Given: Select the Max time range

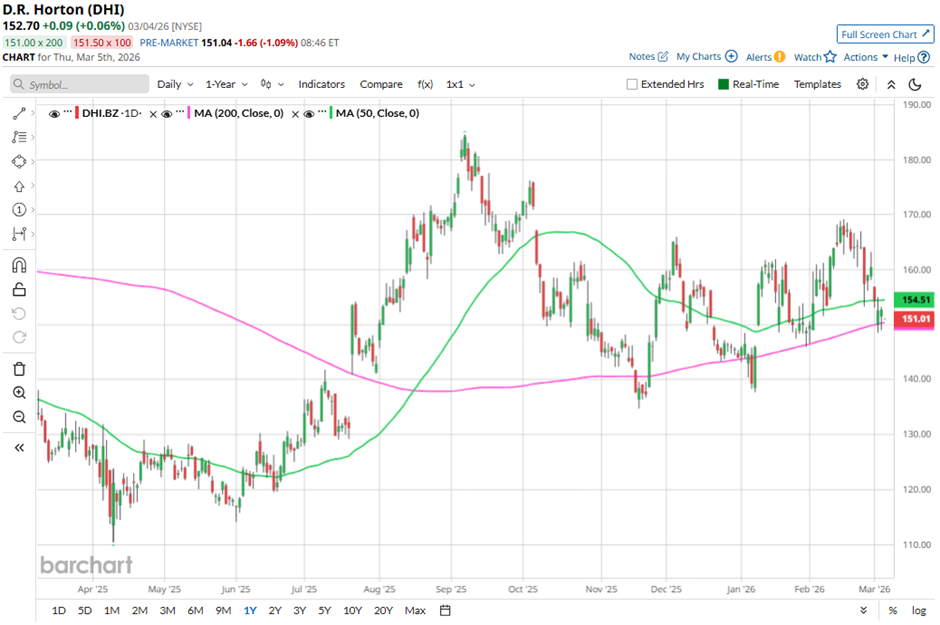Looking at the screenshot, I should (x=415, y=610).
